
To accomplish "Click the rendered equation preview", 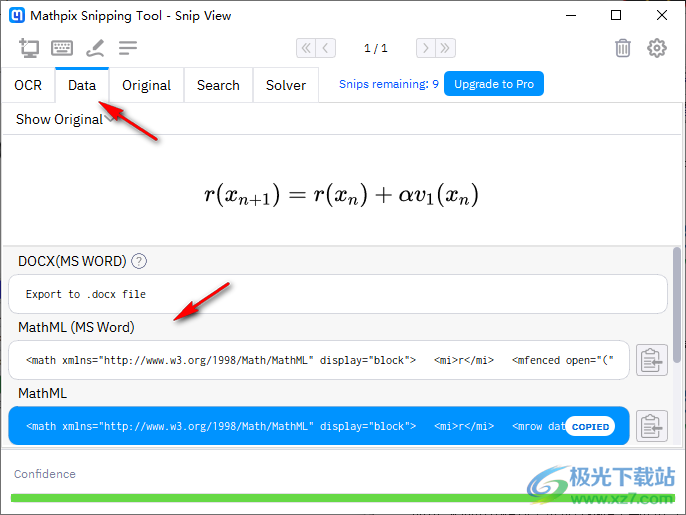I will tap(341, 195).
